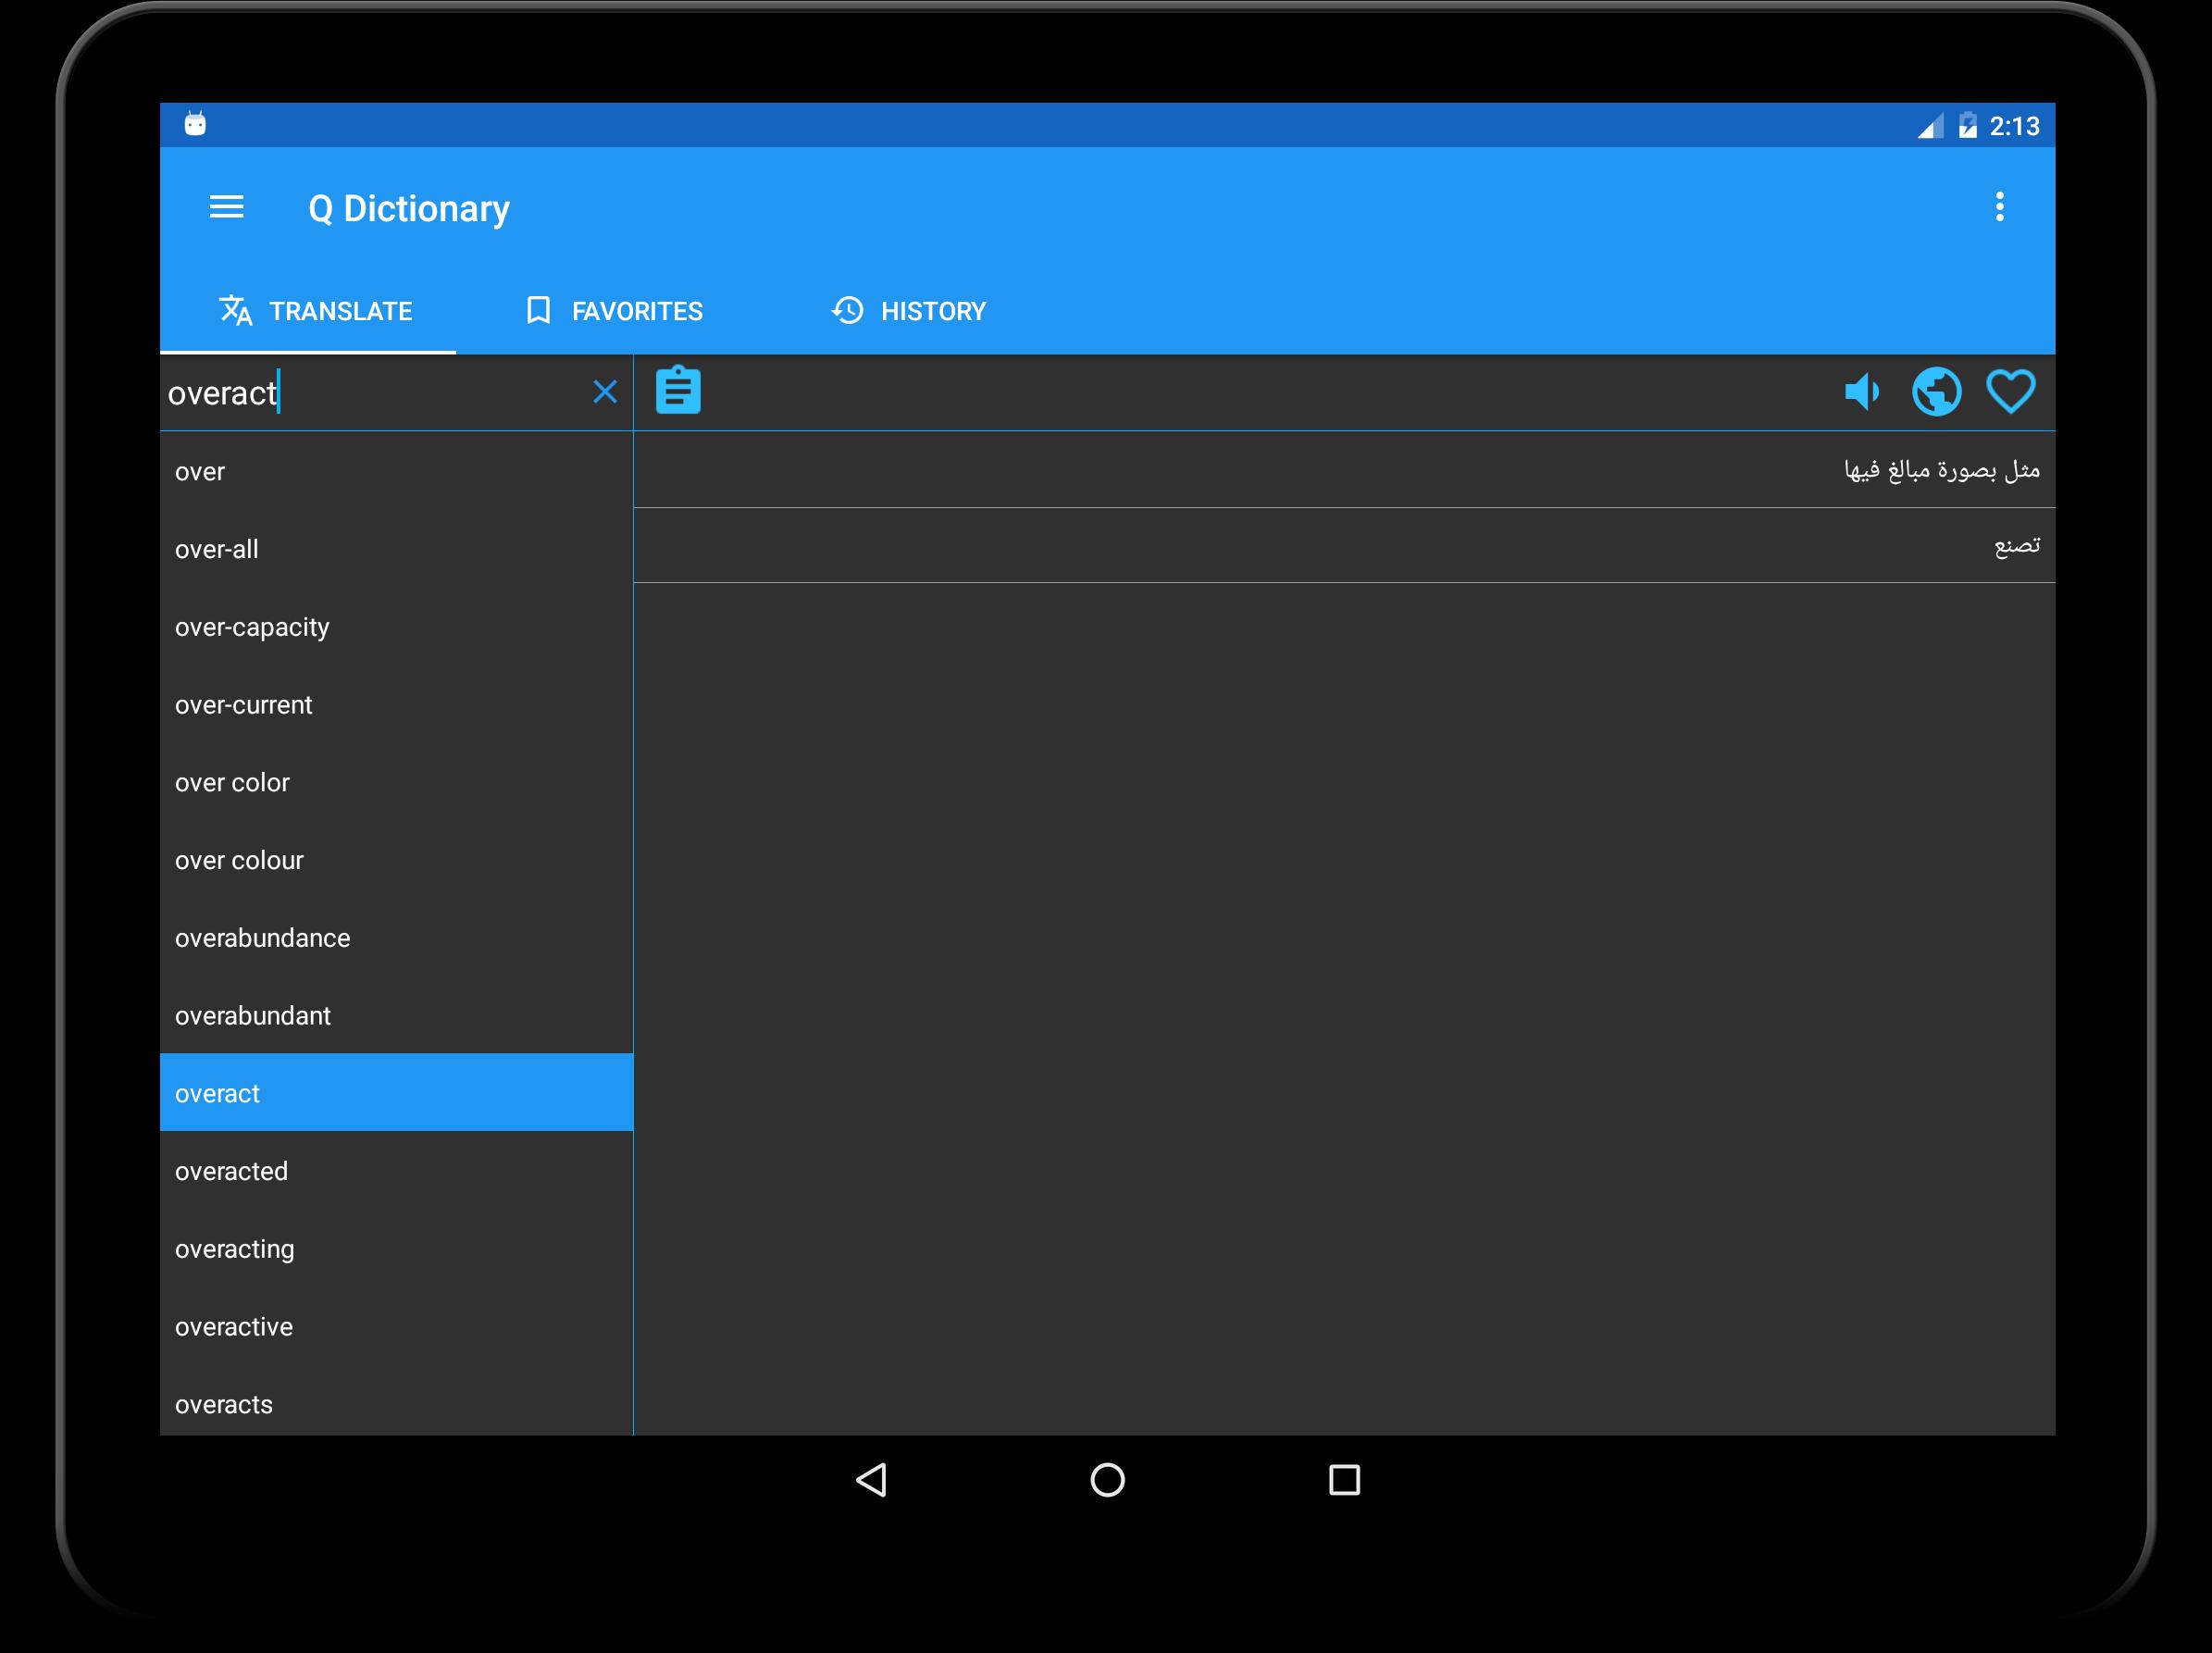Tap the 2:13 clock in status bar
The height and width of the screenshot is (1653, 2212).
coord(2014,126)
